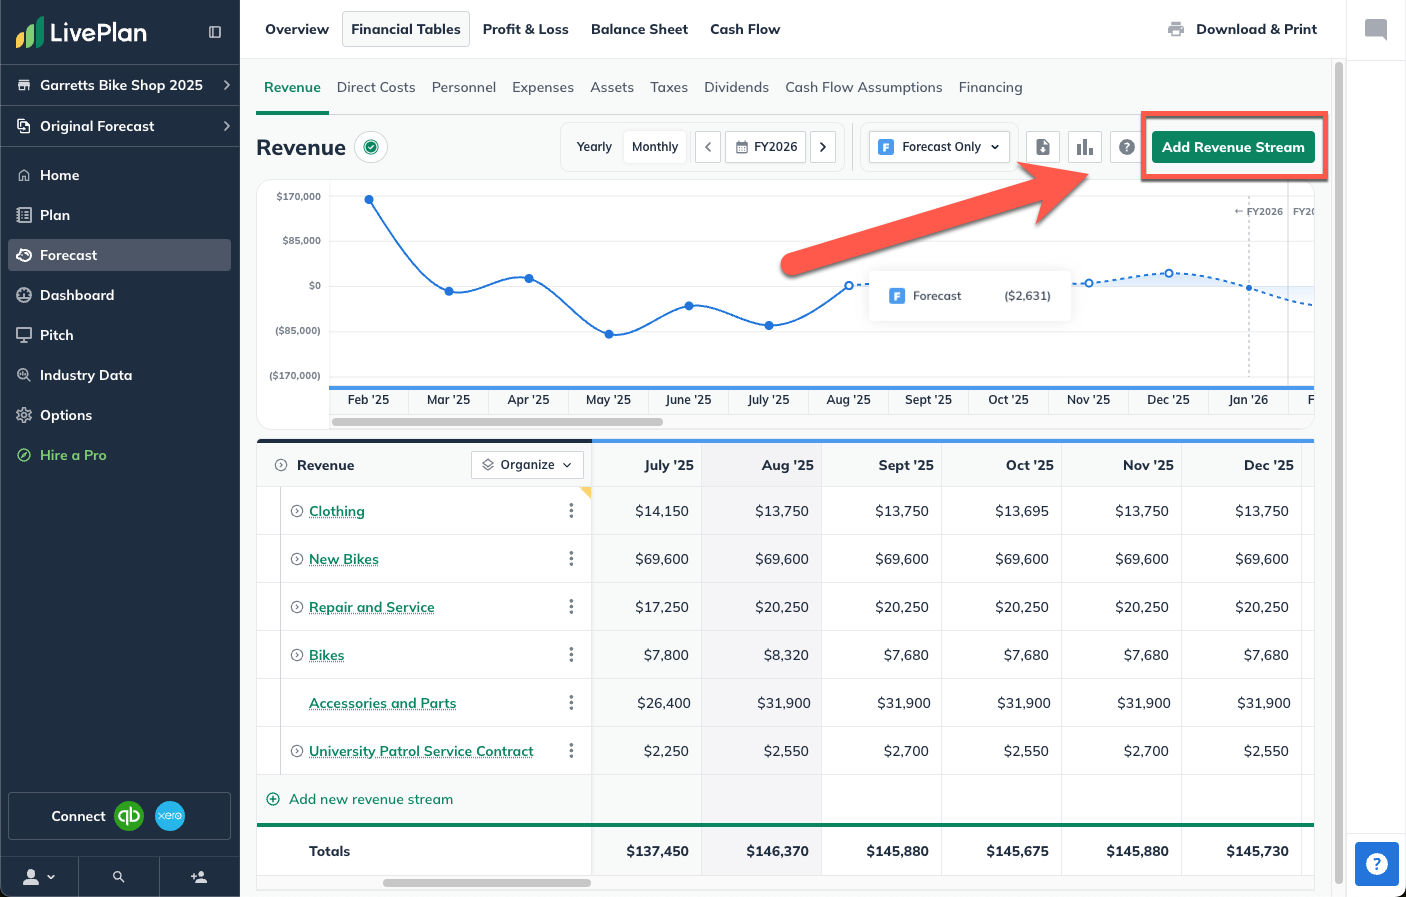
Task: Select Monthly view
Action: [x=654, y=146]
